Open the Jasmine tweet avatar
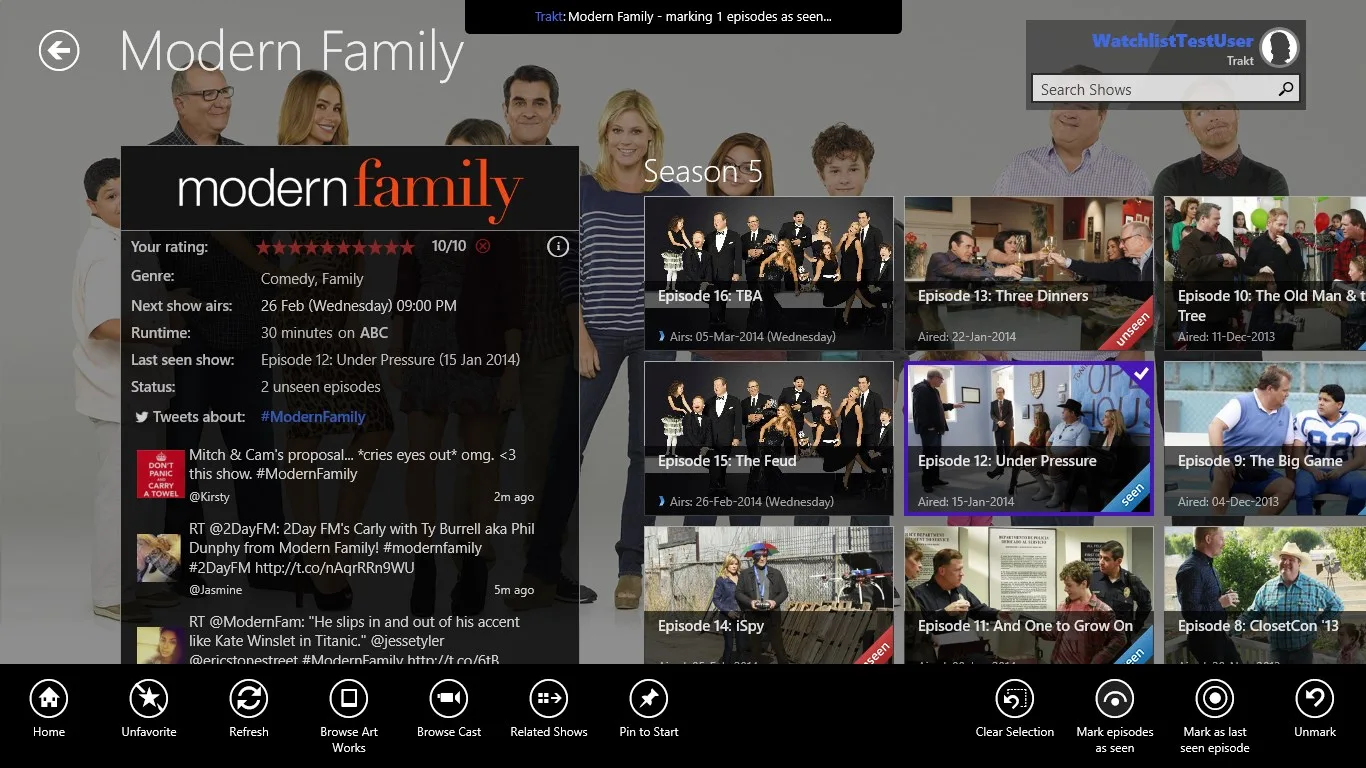This screenshot has height=768, width=1366. coord(160,558)
